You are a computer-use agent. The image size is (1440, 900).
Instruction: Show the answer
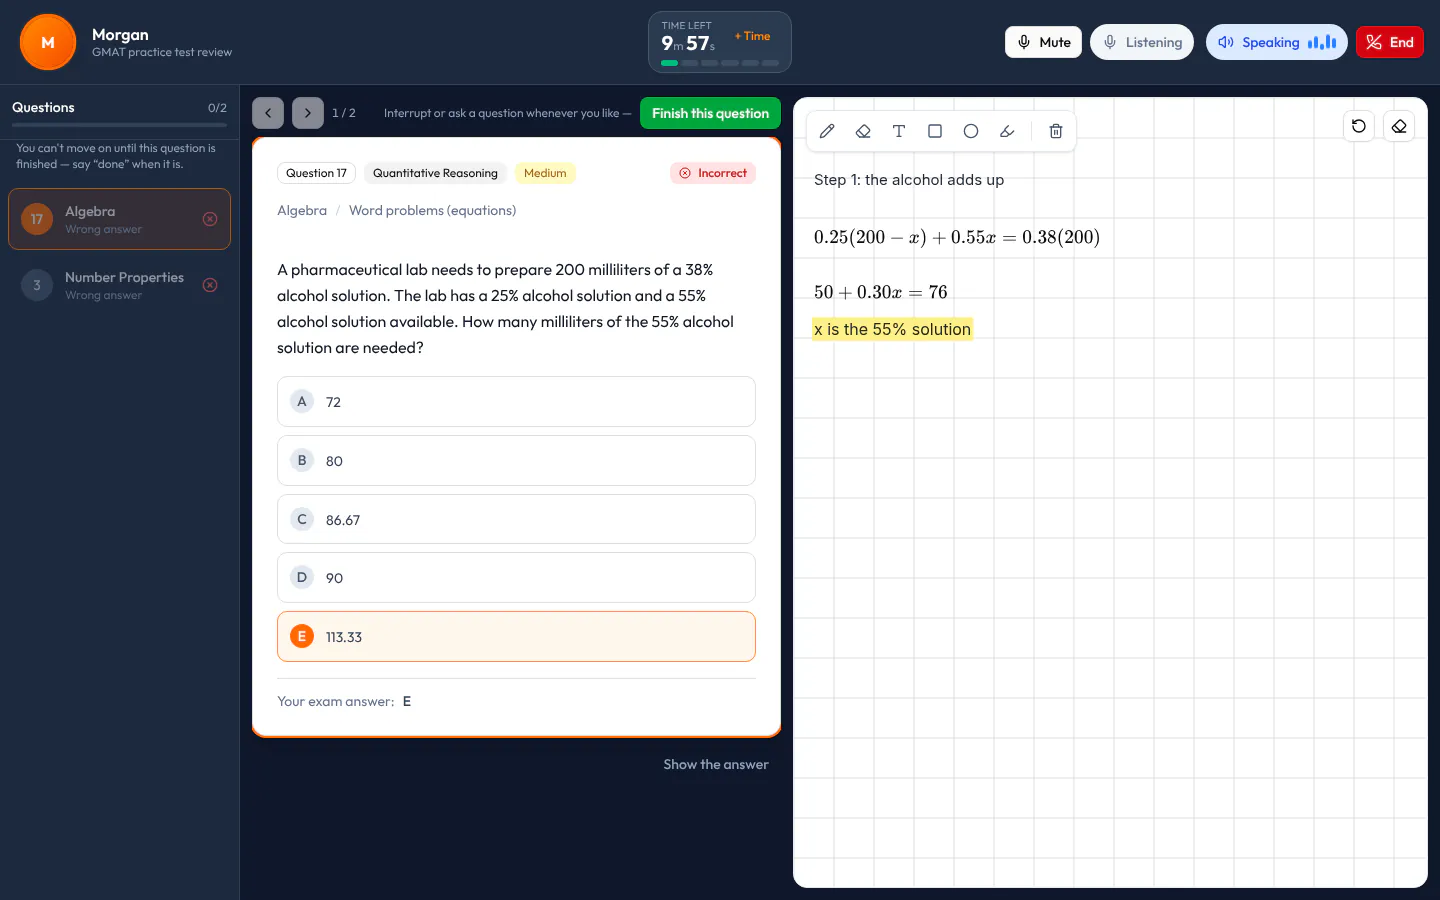[716, 764]
